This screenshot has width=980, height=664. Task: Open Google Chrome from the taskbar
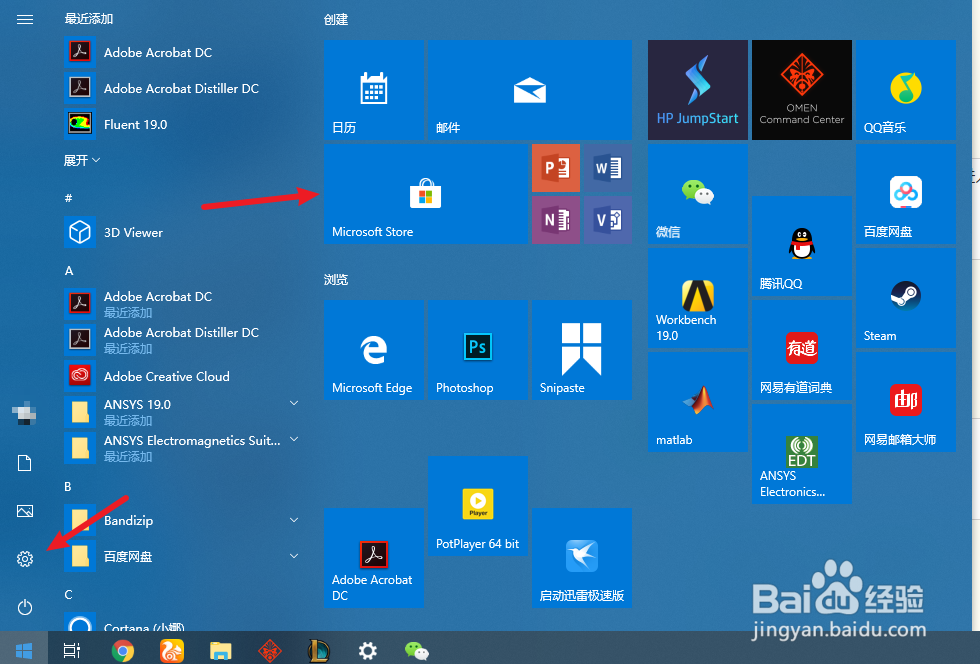[x=122, y=650]
